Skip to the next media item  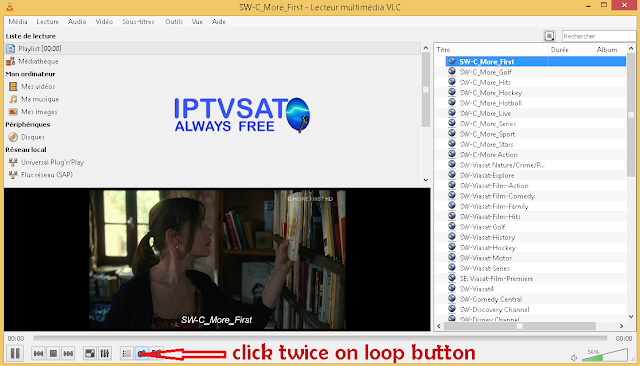(x=68, y=353)
